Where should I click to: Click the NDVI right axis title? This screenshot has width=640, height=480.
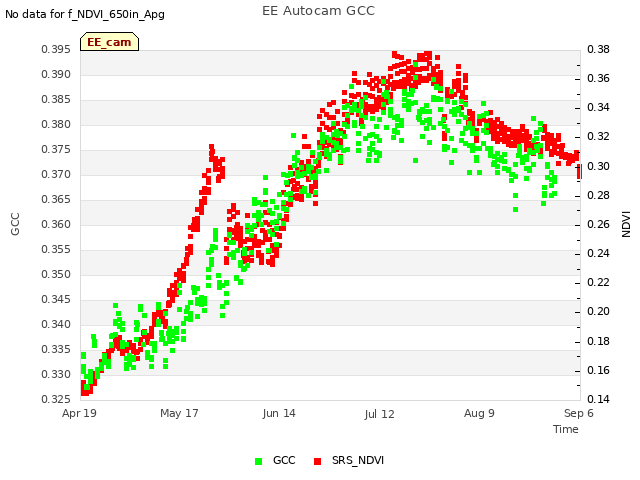pyautogui.click(x=626, y=224)
